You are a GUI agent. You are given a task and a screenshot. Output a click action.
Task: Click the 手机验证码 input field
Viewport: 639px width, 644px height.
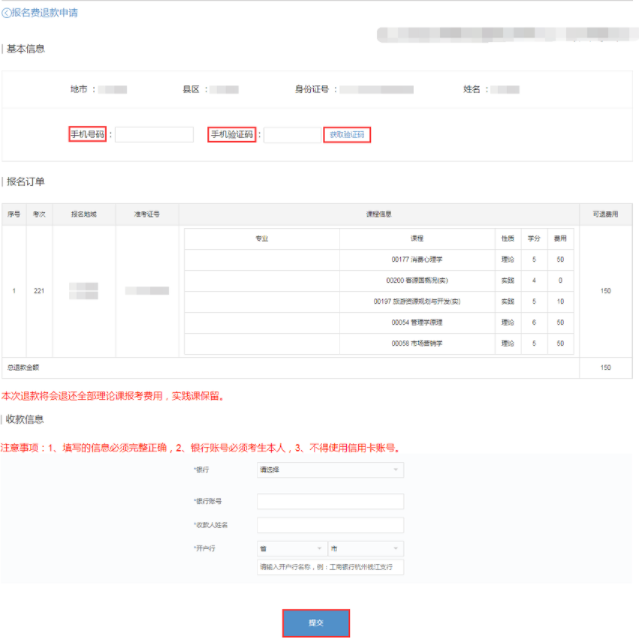[291, 135]
